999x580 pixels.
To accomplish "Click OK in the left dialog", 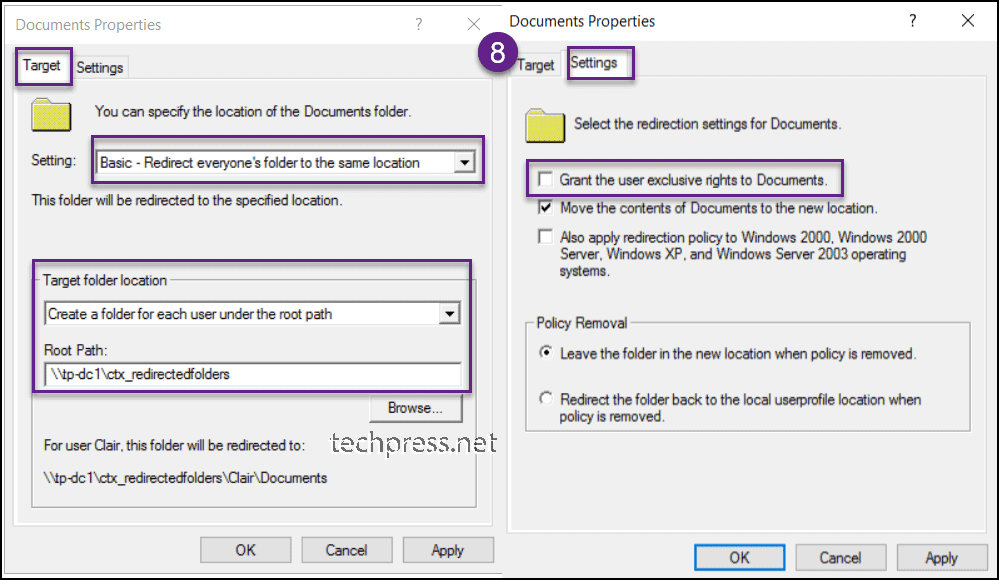I will pyautogui.click(x=245, y=550).
